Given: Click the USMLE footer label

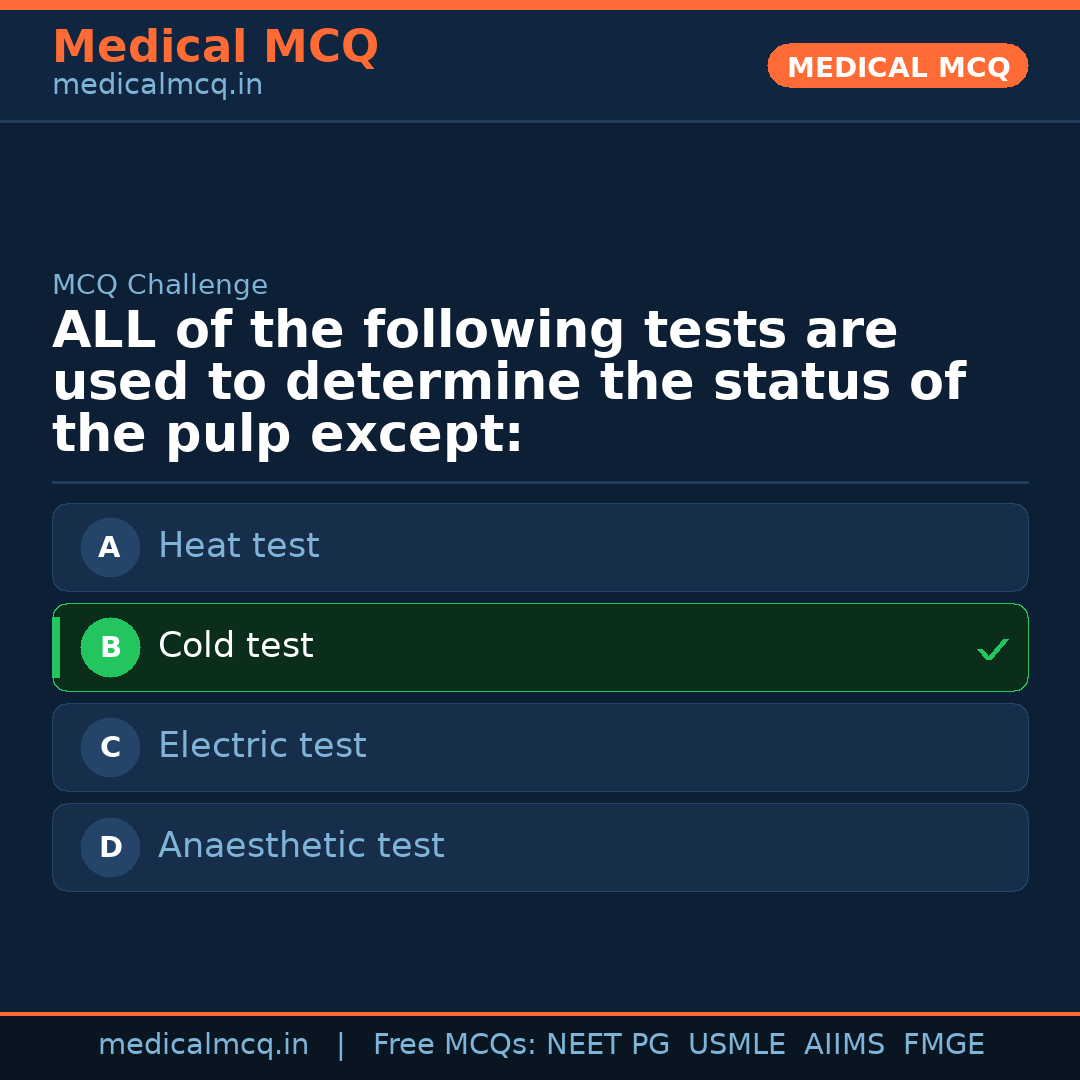Looking at the screenshot, I should point(737,1043).
